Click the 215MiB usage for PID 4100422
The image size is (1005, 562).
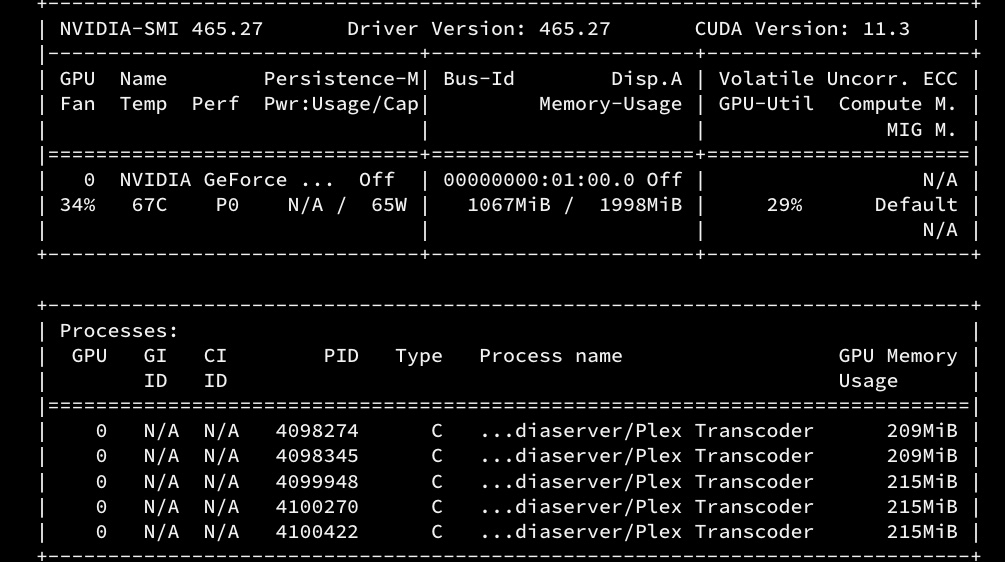pyautogui.click(x=922, y=532)
